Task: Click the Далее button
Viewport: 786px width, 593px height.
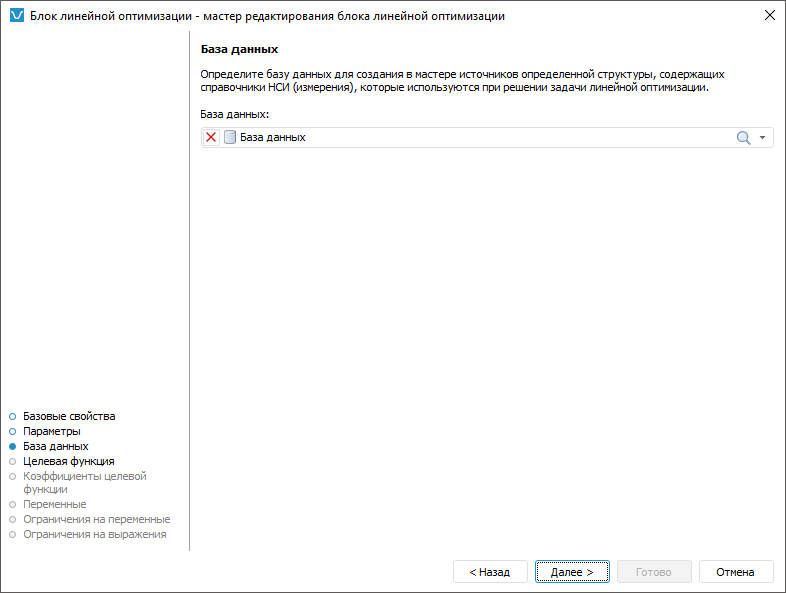Action: pos(571,572)
